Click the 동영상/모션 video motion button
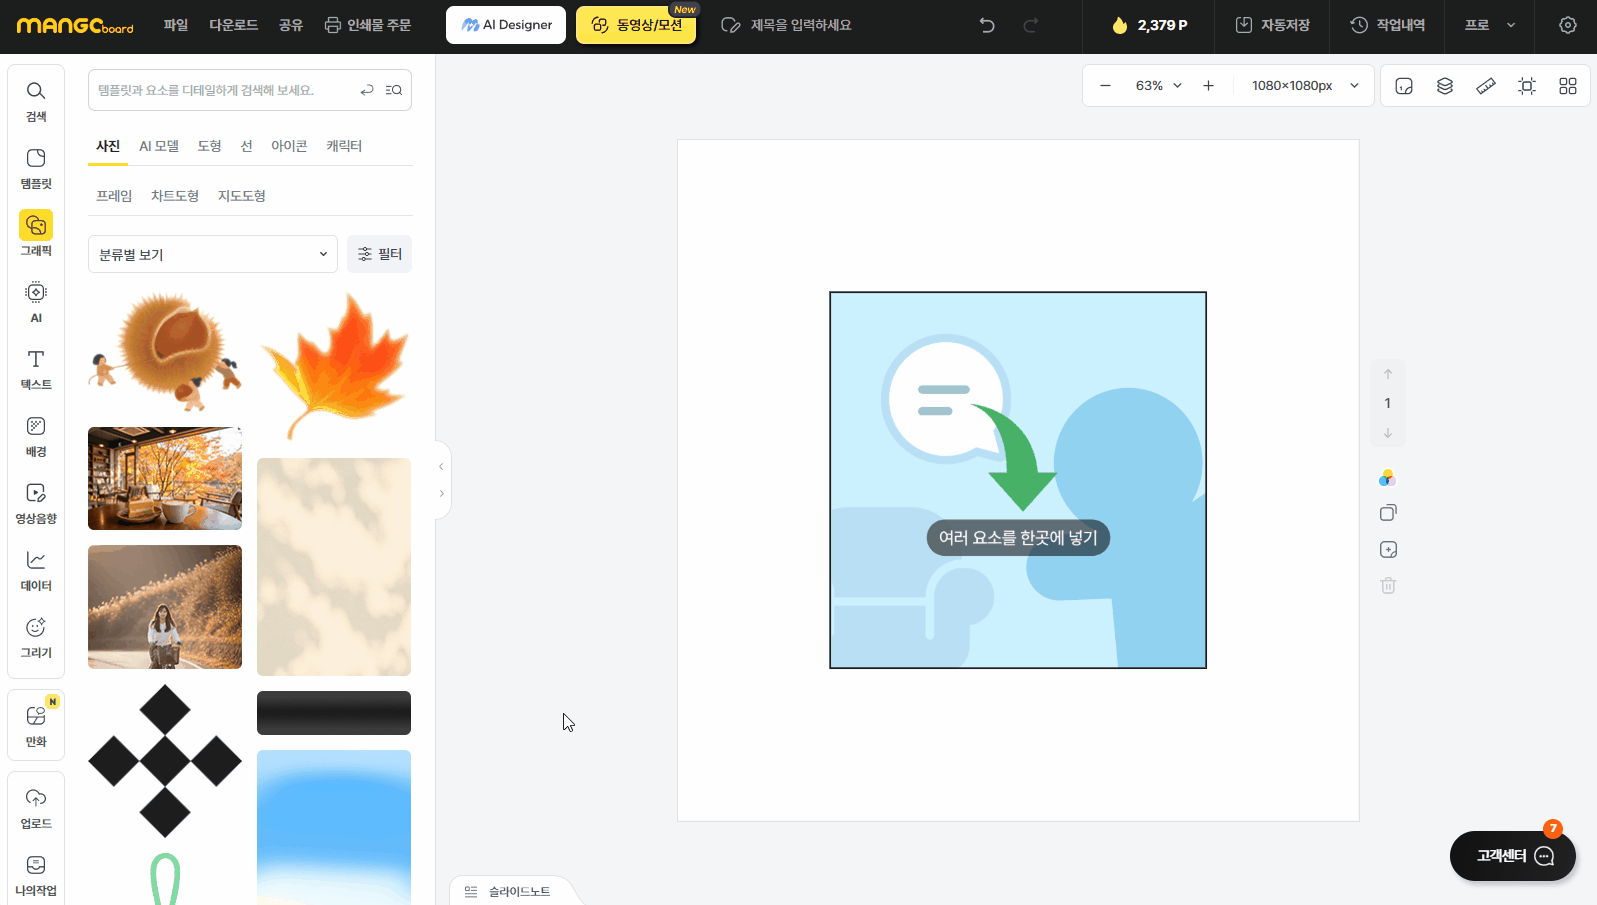Screen dimensions: 1597x905 636,25
